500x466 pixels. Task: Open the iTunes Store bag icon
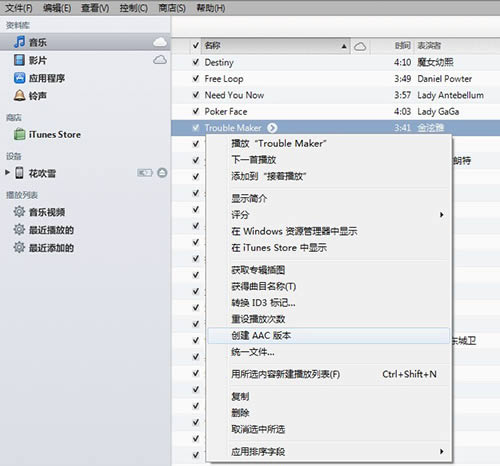pos(19,134)
